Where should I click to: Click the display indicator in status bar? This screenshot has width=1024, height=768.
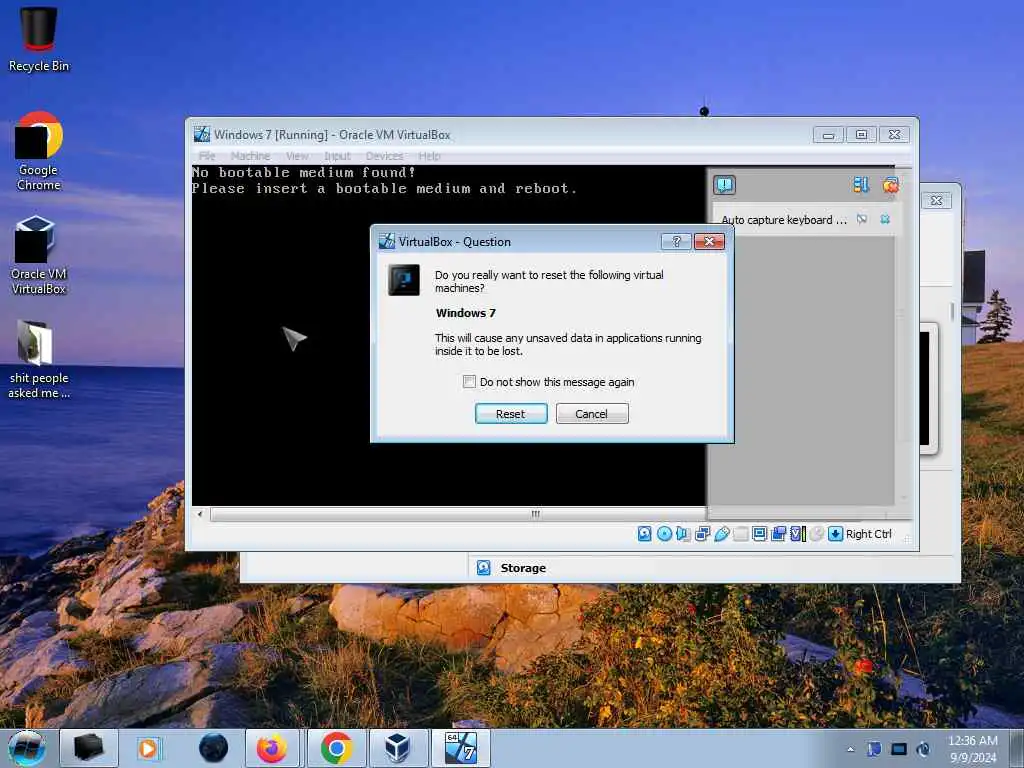[x=760, y=534]
